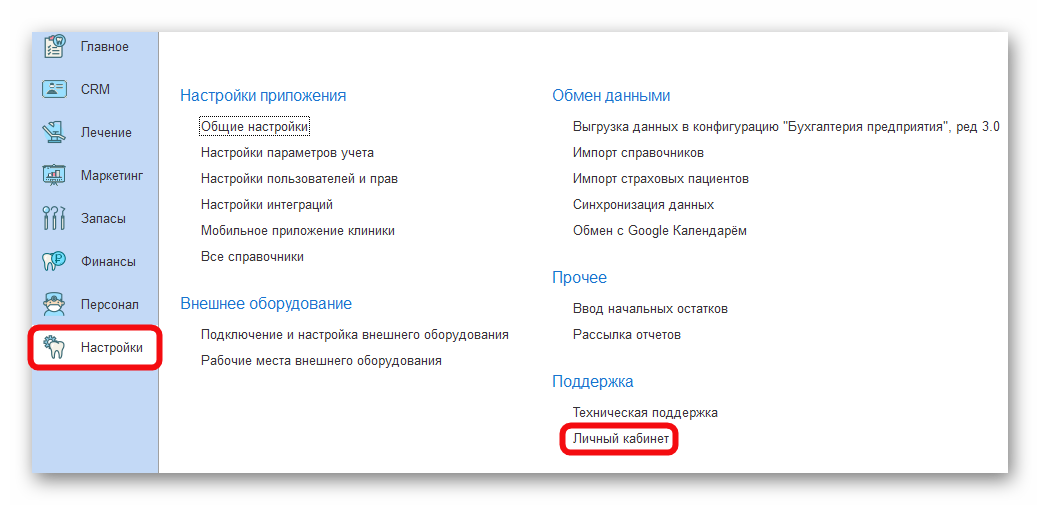1040x505 pixels.
Task: Open Импорт страховых пациентов
Action: pyautogui.click(x=661, y=179)
